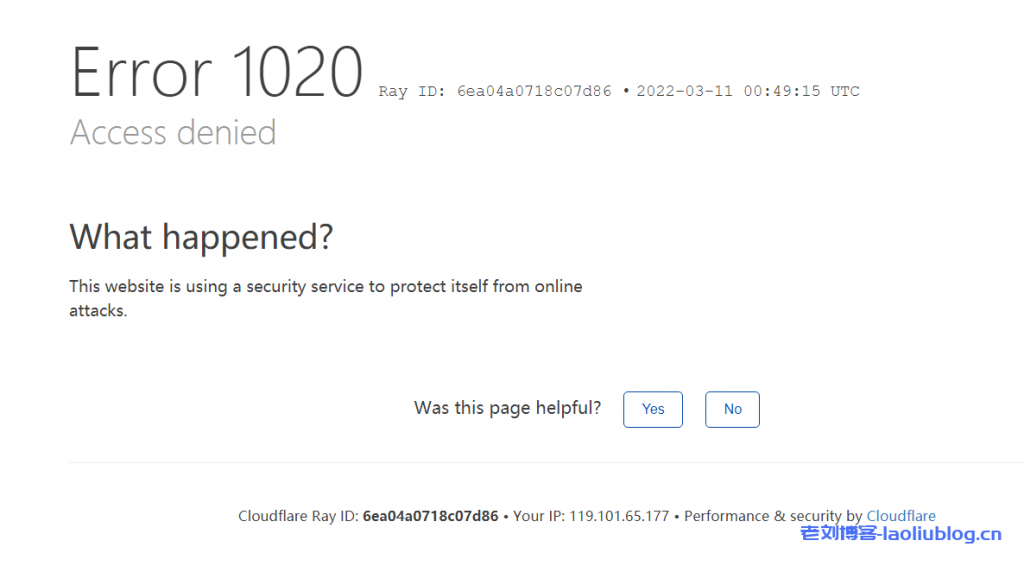Click the No feedback button
Viewport: 1024px width, 566px height.
732,409
